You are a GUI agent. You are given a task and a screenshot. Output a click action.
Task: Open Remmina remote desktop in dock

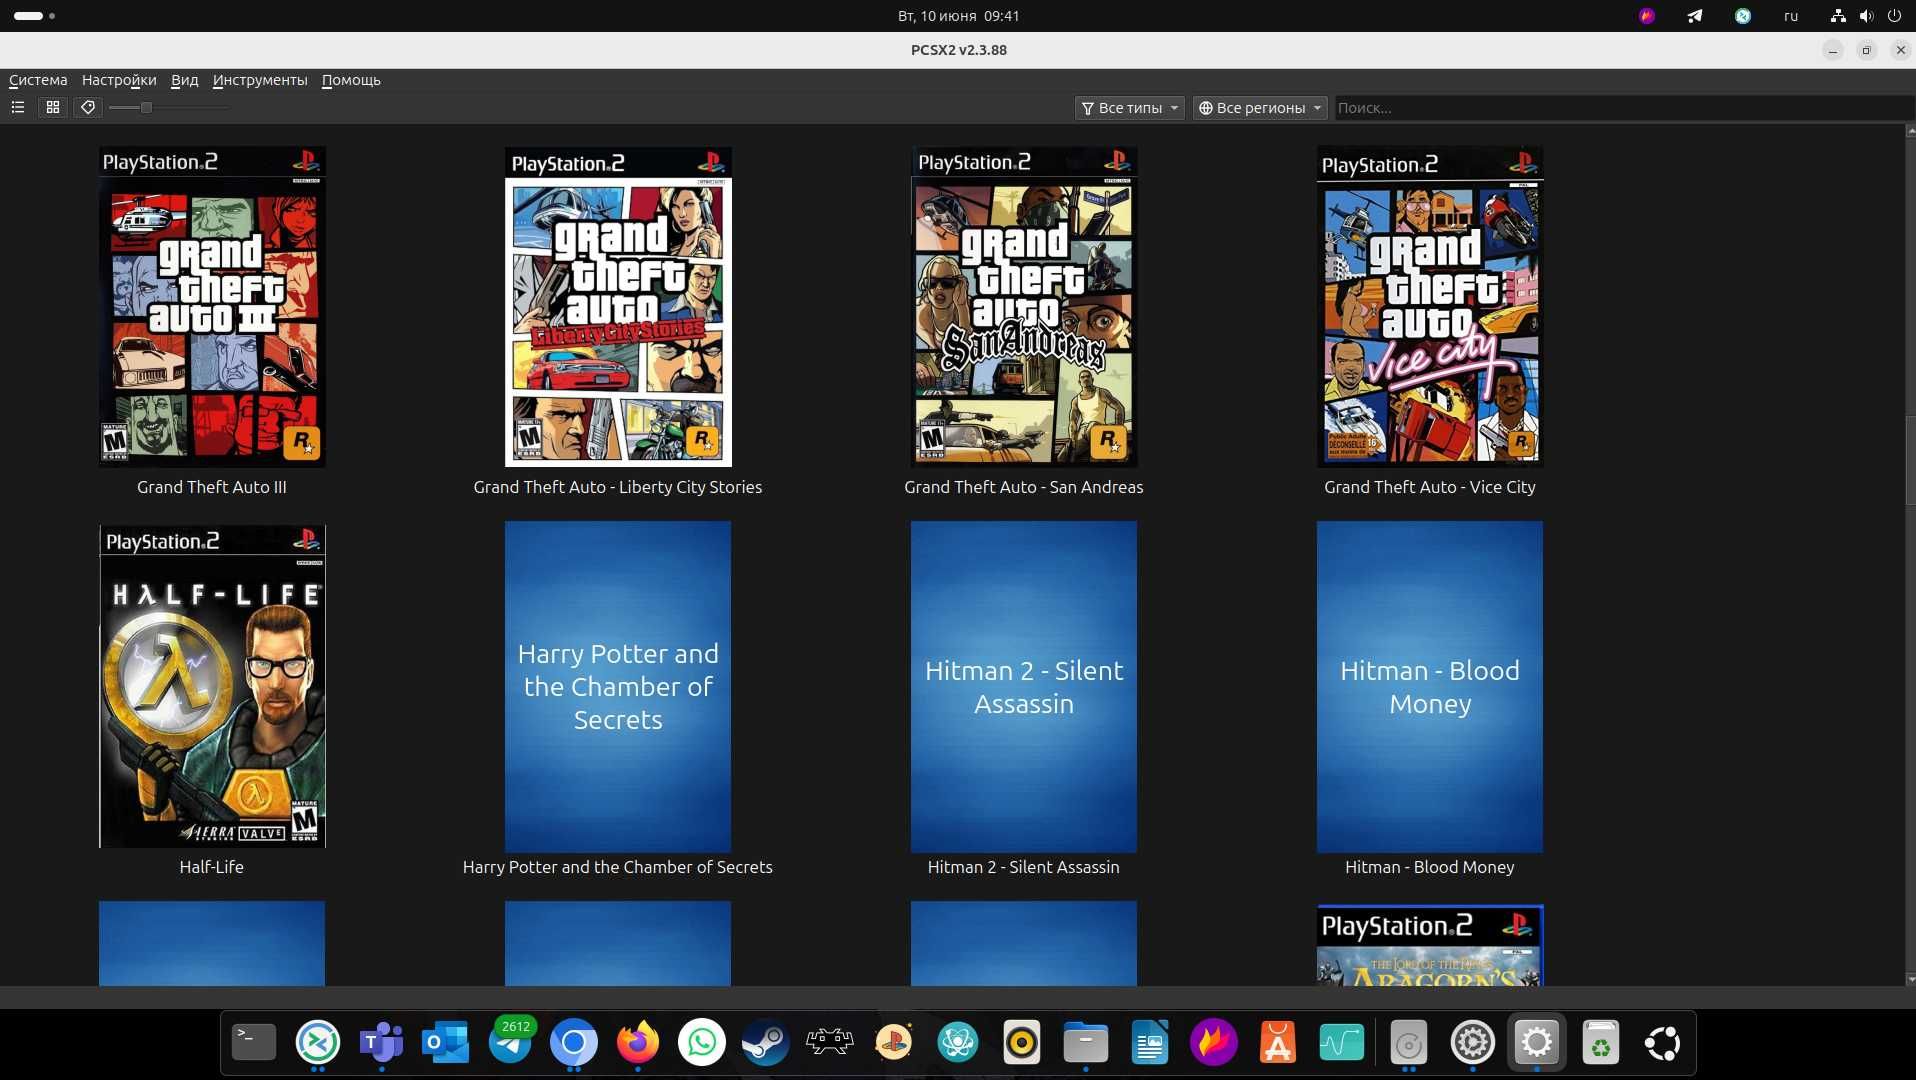318,1043
